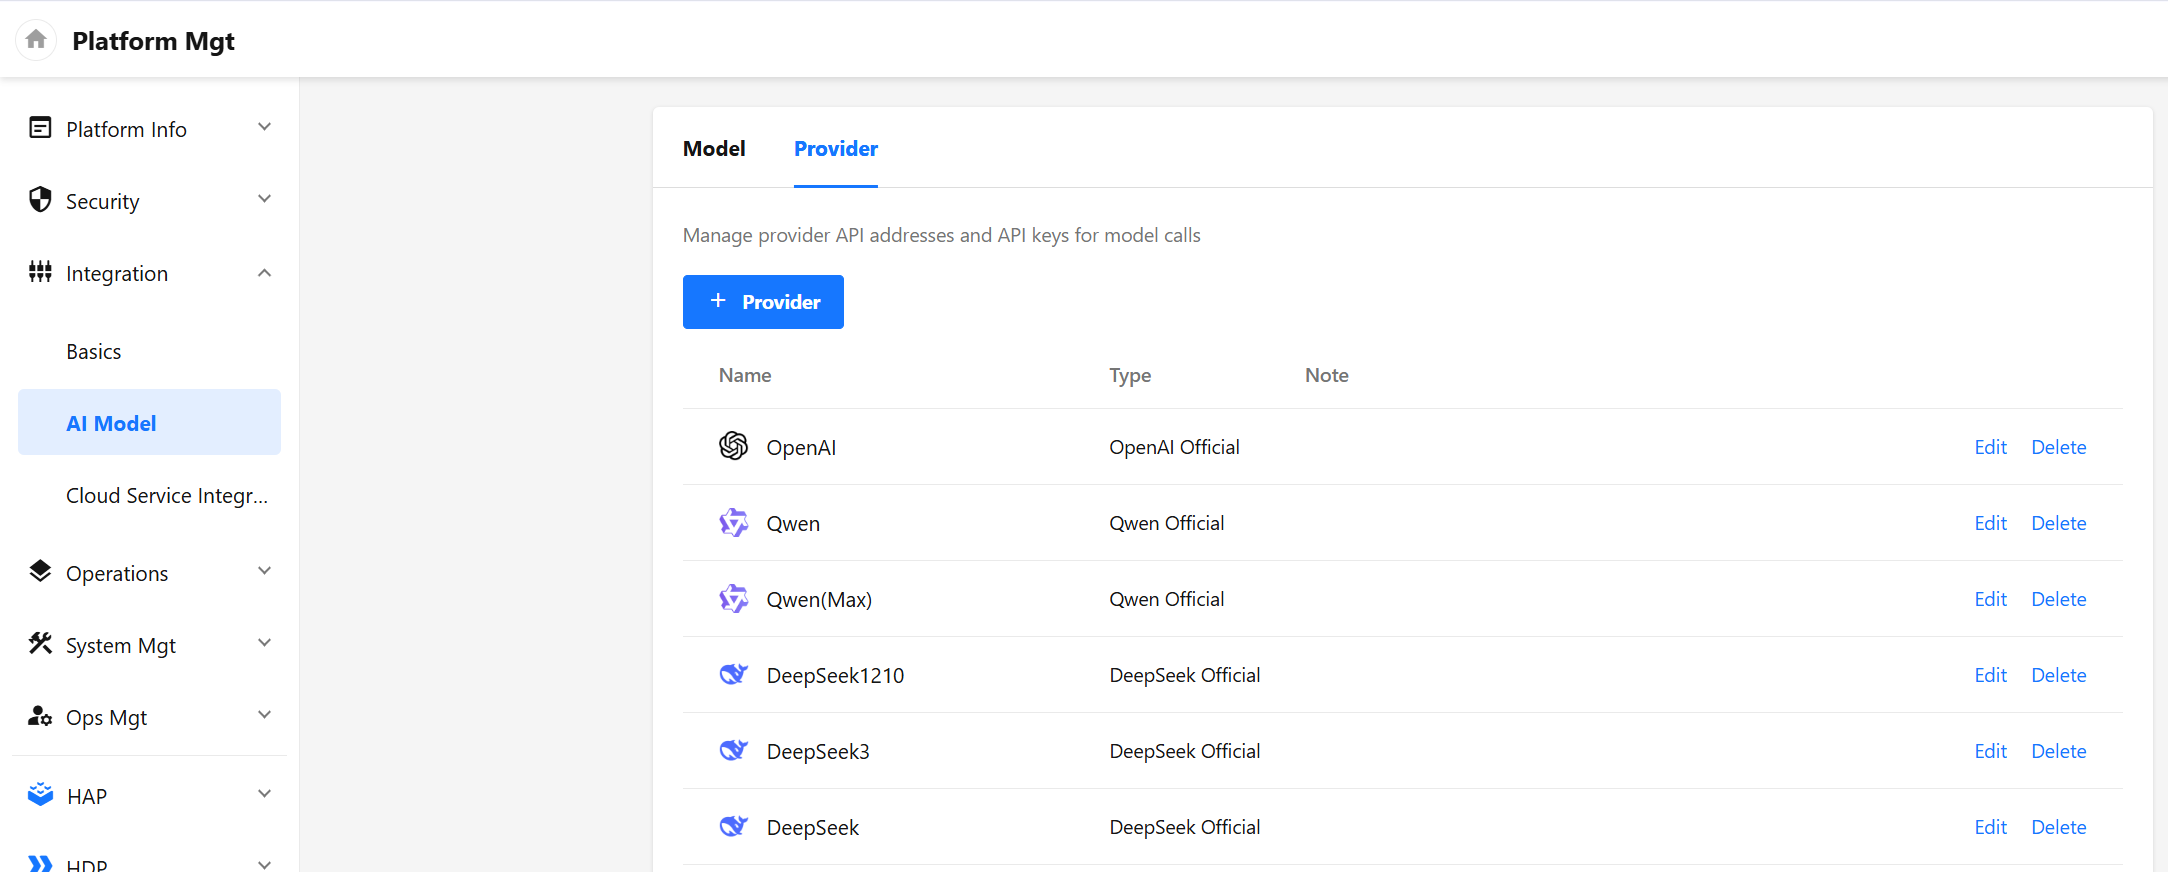
Task: Select the Provider tab
Action: tap(836, 149)
